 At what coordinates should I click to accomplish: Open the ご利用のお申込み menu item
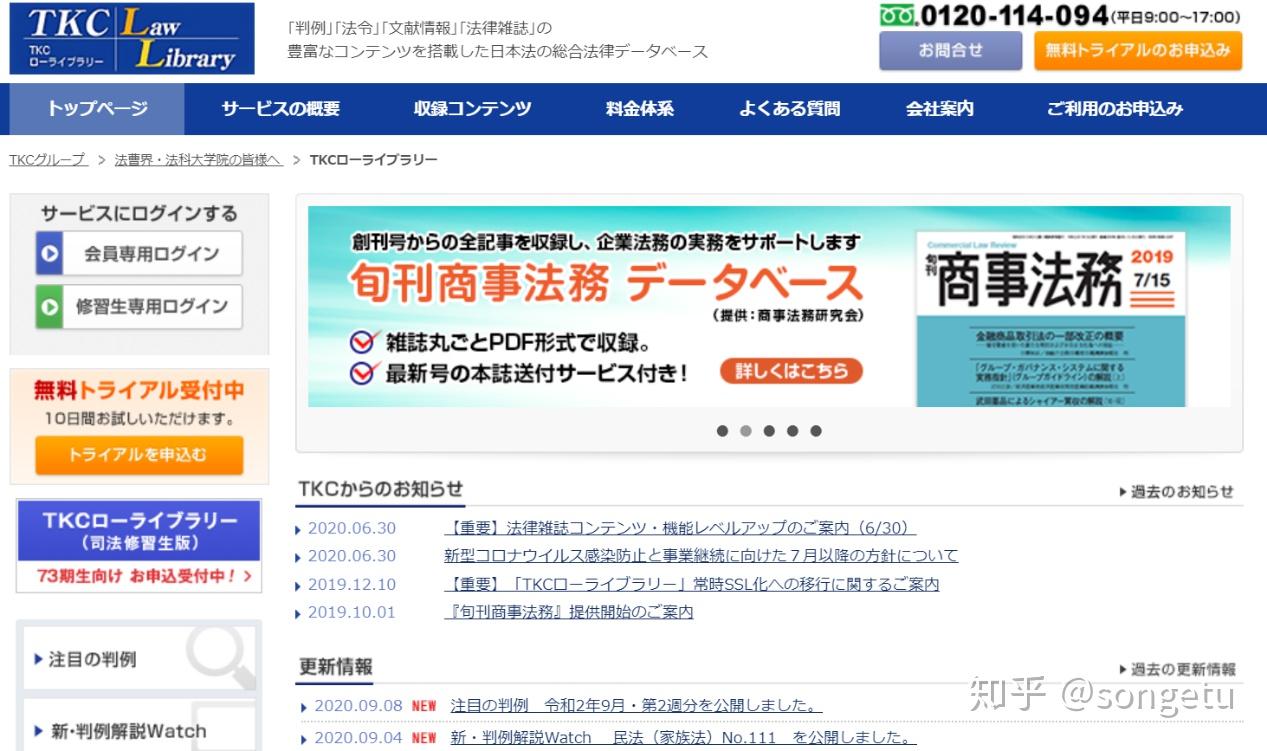coord(1114,109)
